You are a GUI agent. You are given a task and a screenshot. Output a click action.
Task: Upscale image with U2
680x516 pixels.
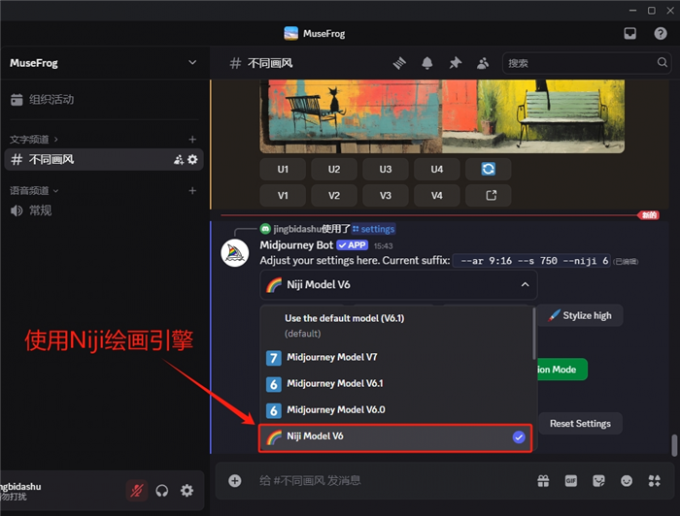click(x=334, y=169)
